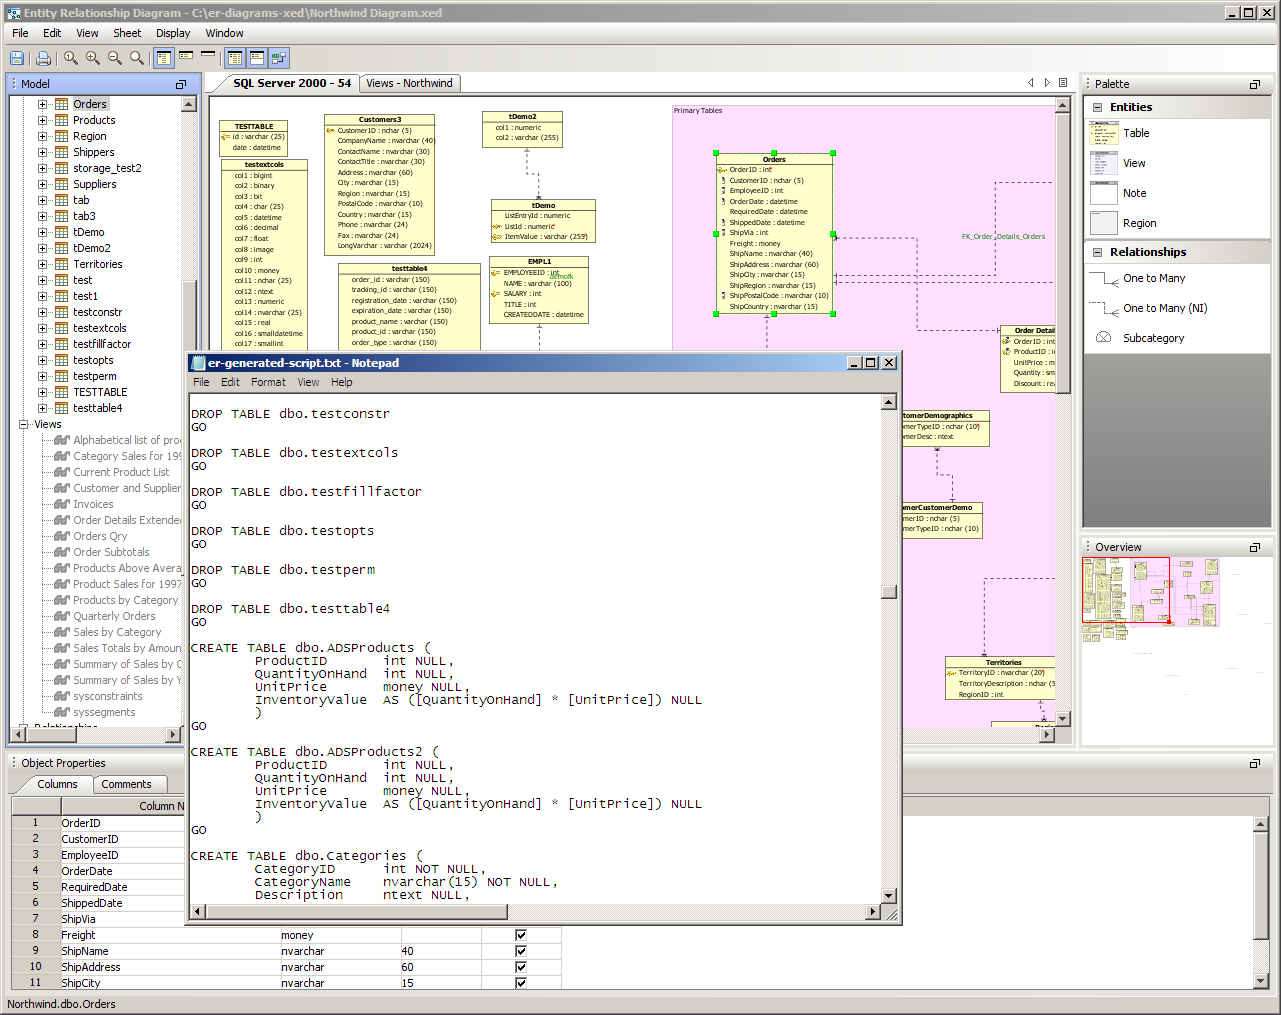Toggle the ShipCity row checkbox
Image resolution: width=1281 pixels, height=1015 pixels.
(520, 983)
